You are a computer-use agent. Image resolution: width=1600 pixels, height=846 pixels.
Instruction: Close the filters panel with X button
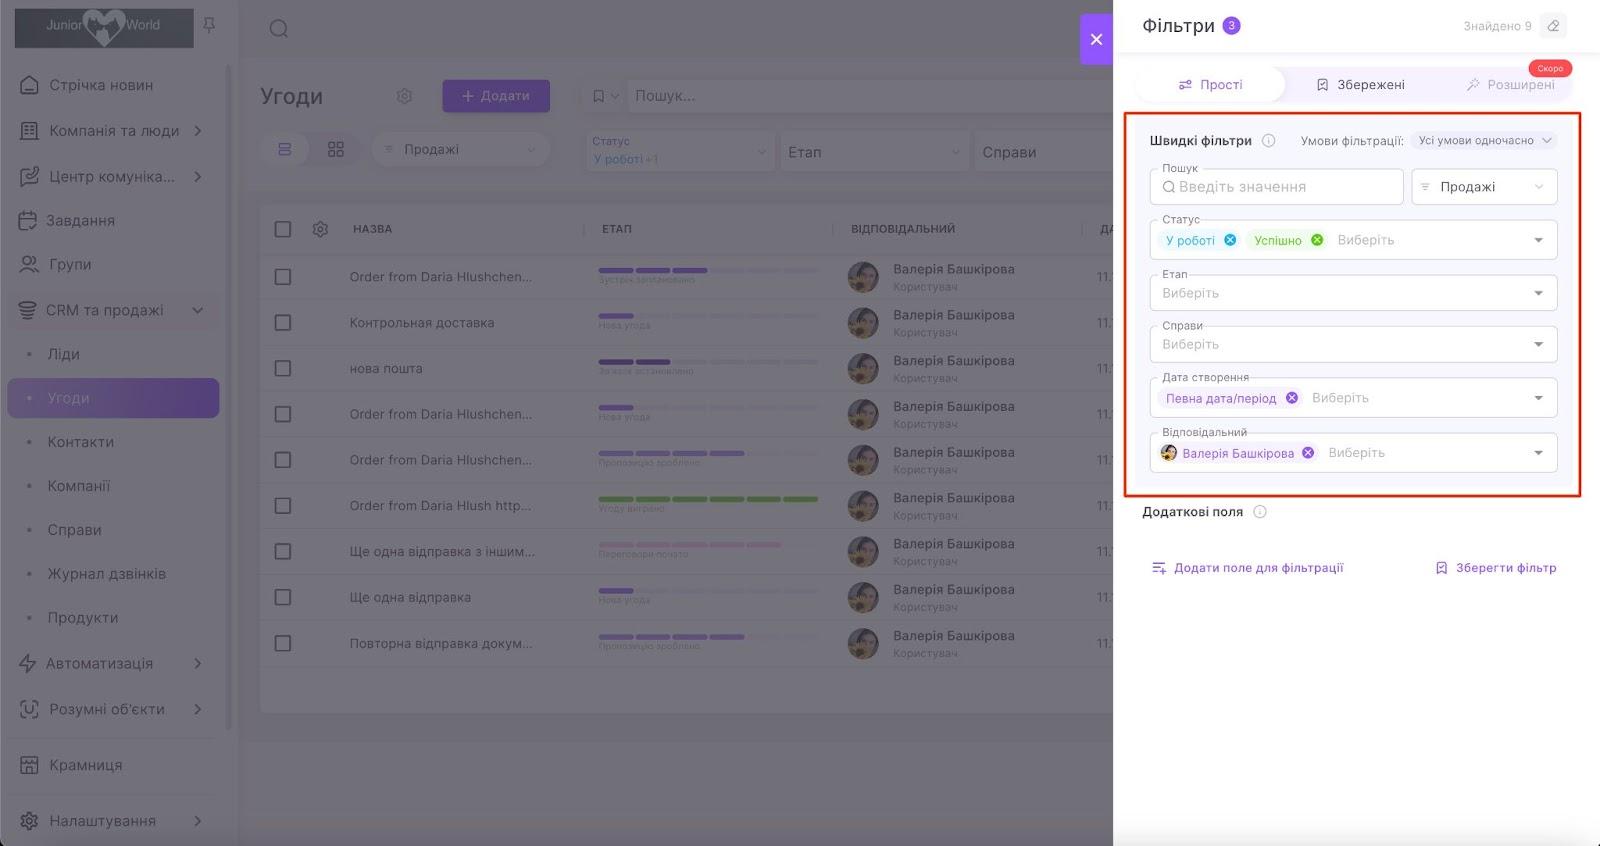(x=1096, y=39)
